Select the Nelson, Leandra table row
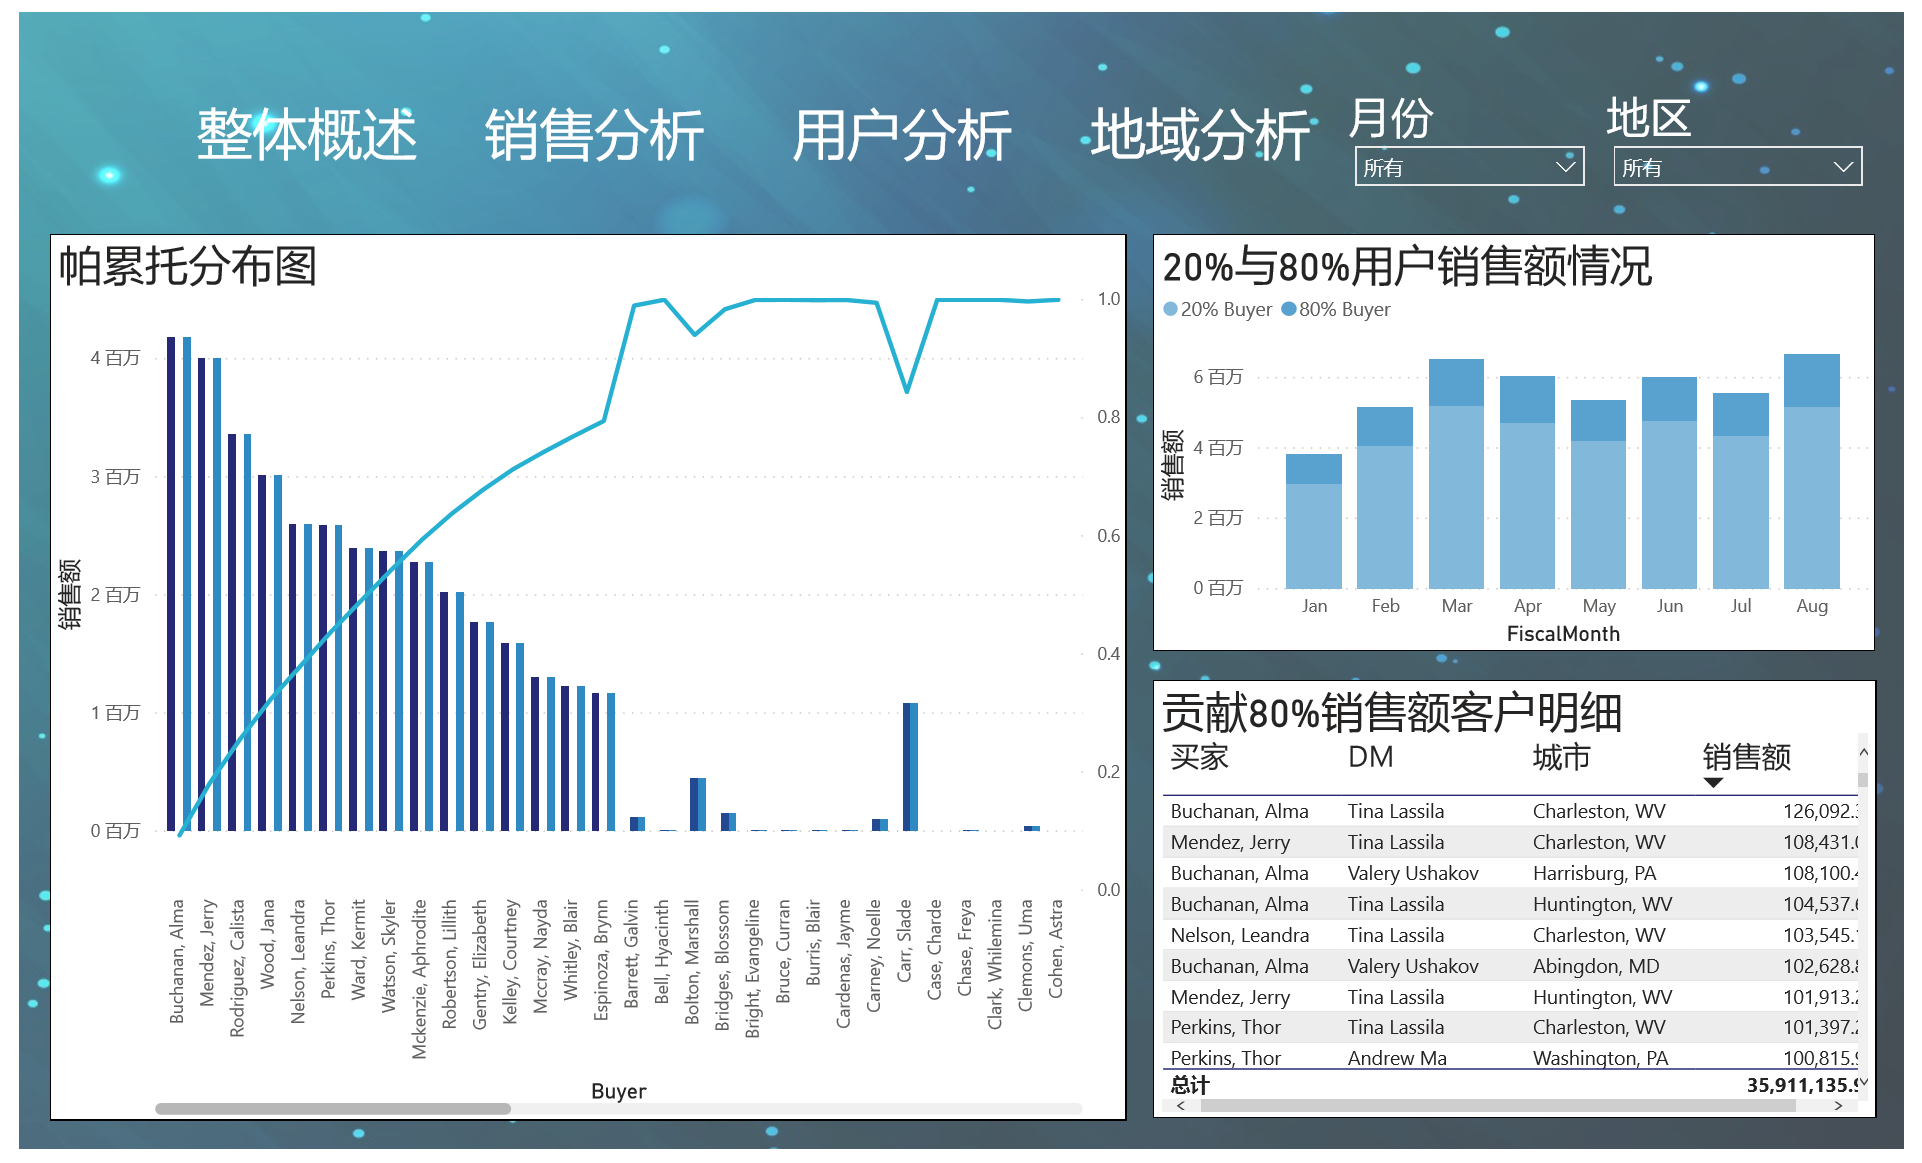 coord(1510,935)
